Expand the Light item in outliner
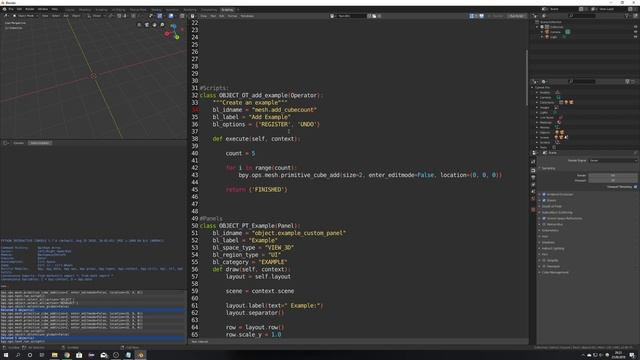This screenshot has width=640, height=360. [542, 37]
